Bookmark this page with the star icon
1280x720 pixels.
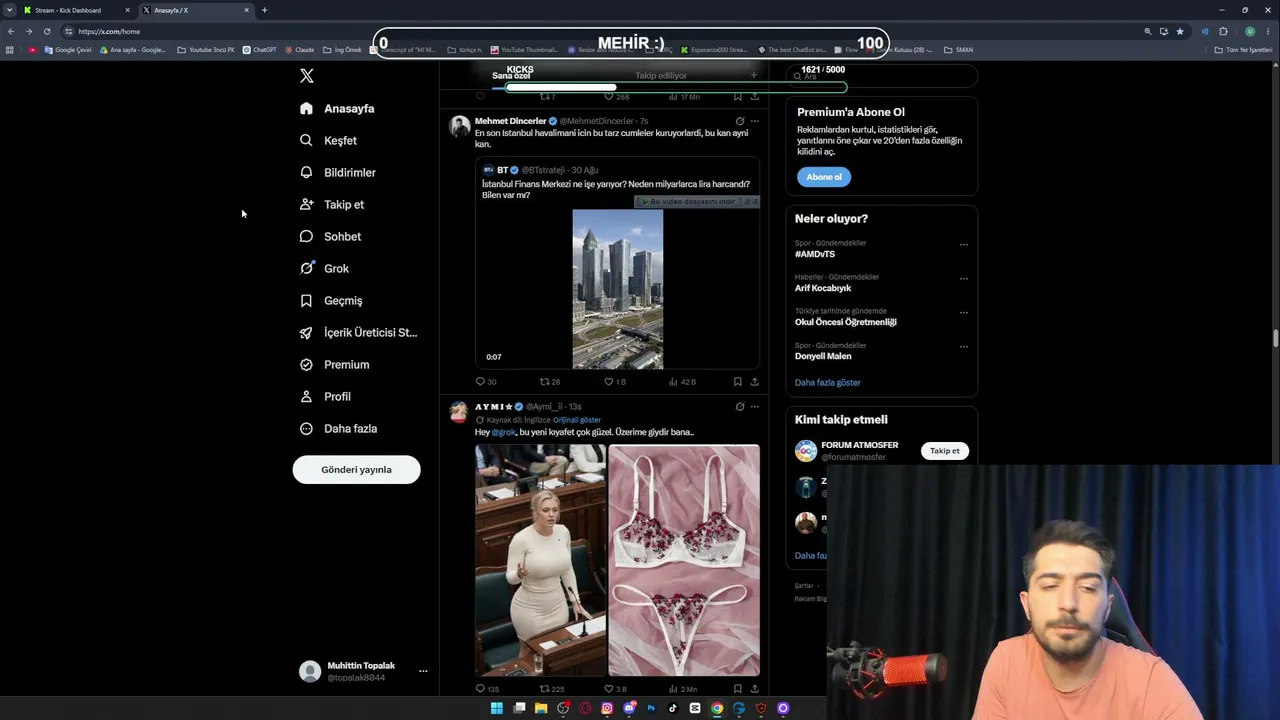[1180, 31]
